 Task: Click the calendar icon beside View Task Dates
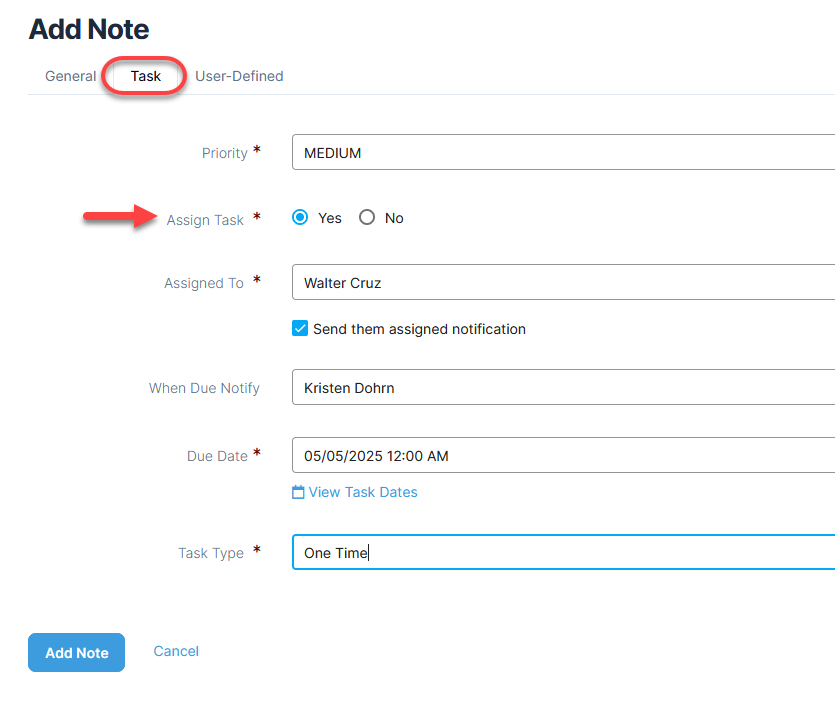298,492
